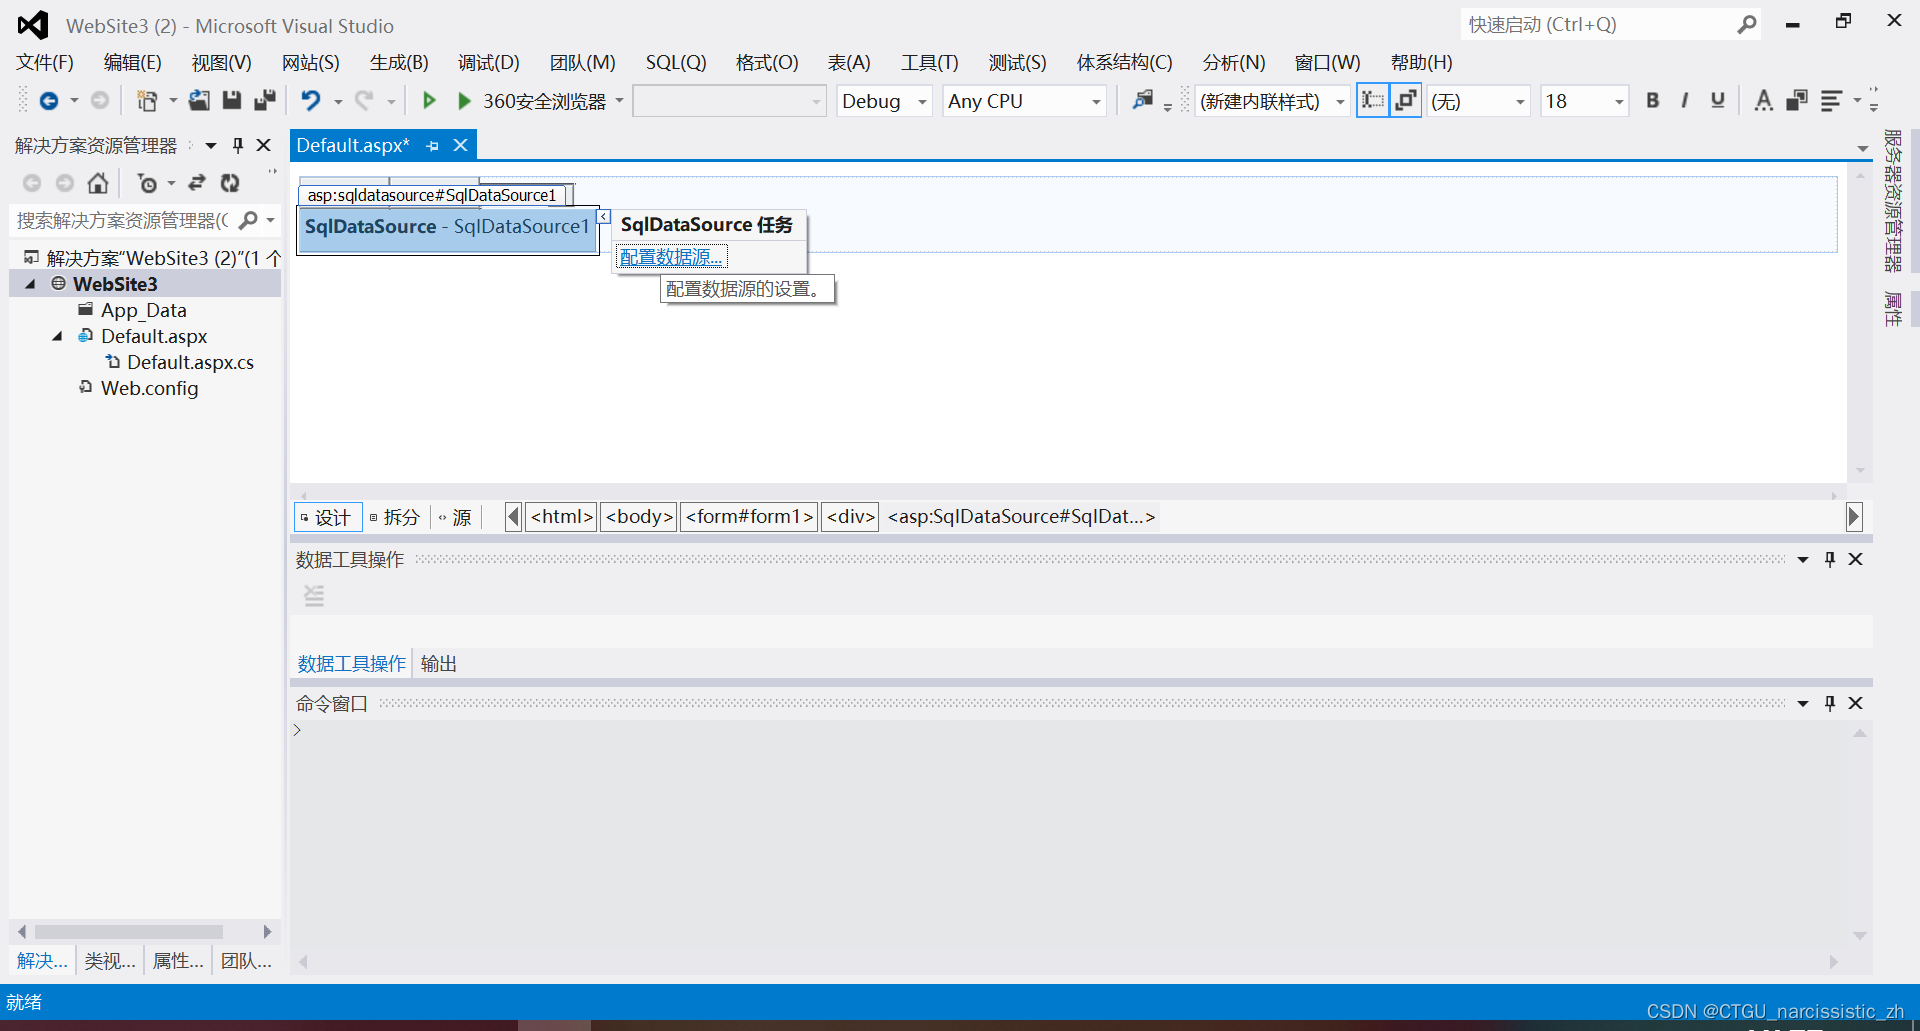Click the <body> tag navigator button
The height and width of the screenshot is (1031, 1920).
(x=639, y=516)
